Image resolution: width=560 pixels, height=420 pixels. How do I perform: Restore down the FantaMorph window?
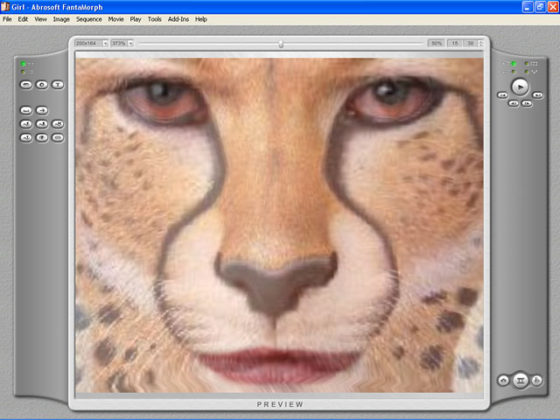(x=540, y=7)
